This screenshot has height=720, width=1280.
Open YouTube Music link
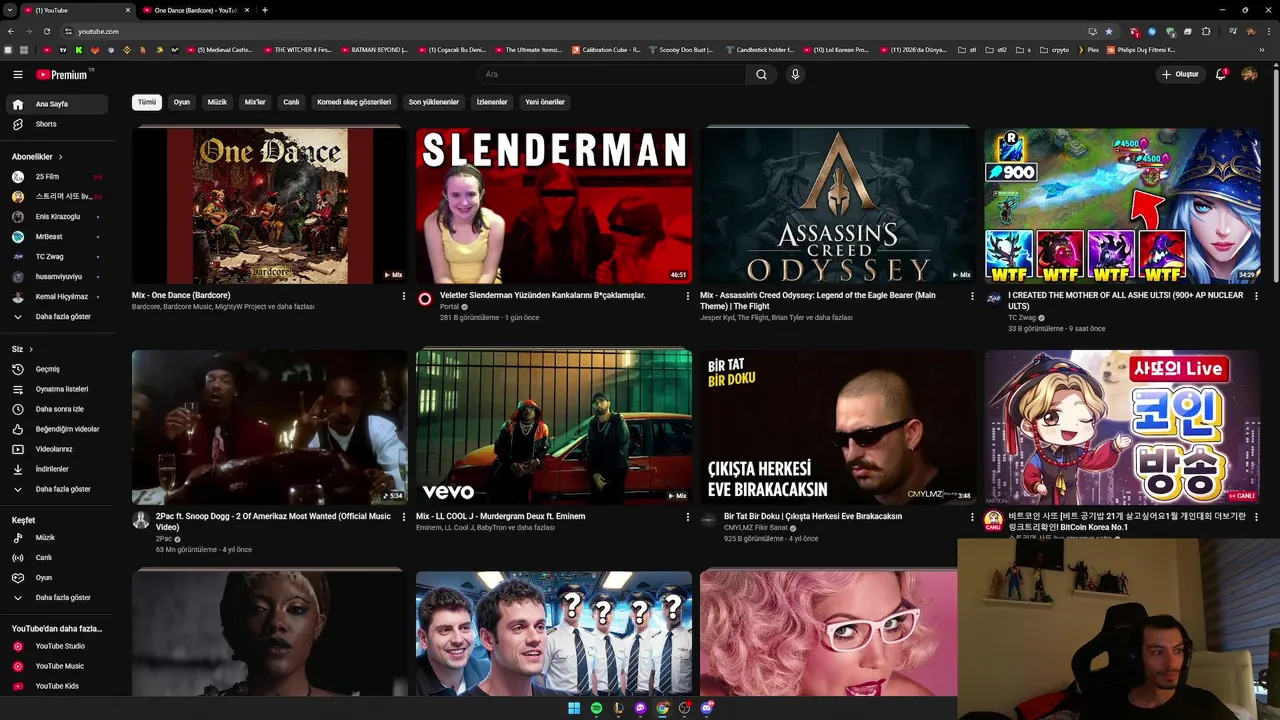click(55, 666)
